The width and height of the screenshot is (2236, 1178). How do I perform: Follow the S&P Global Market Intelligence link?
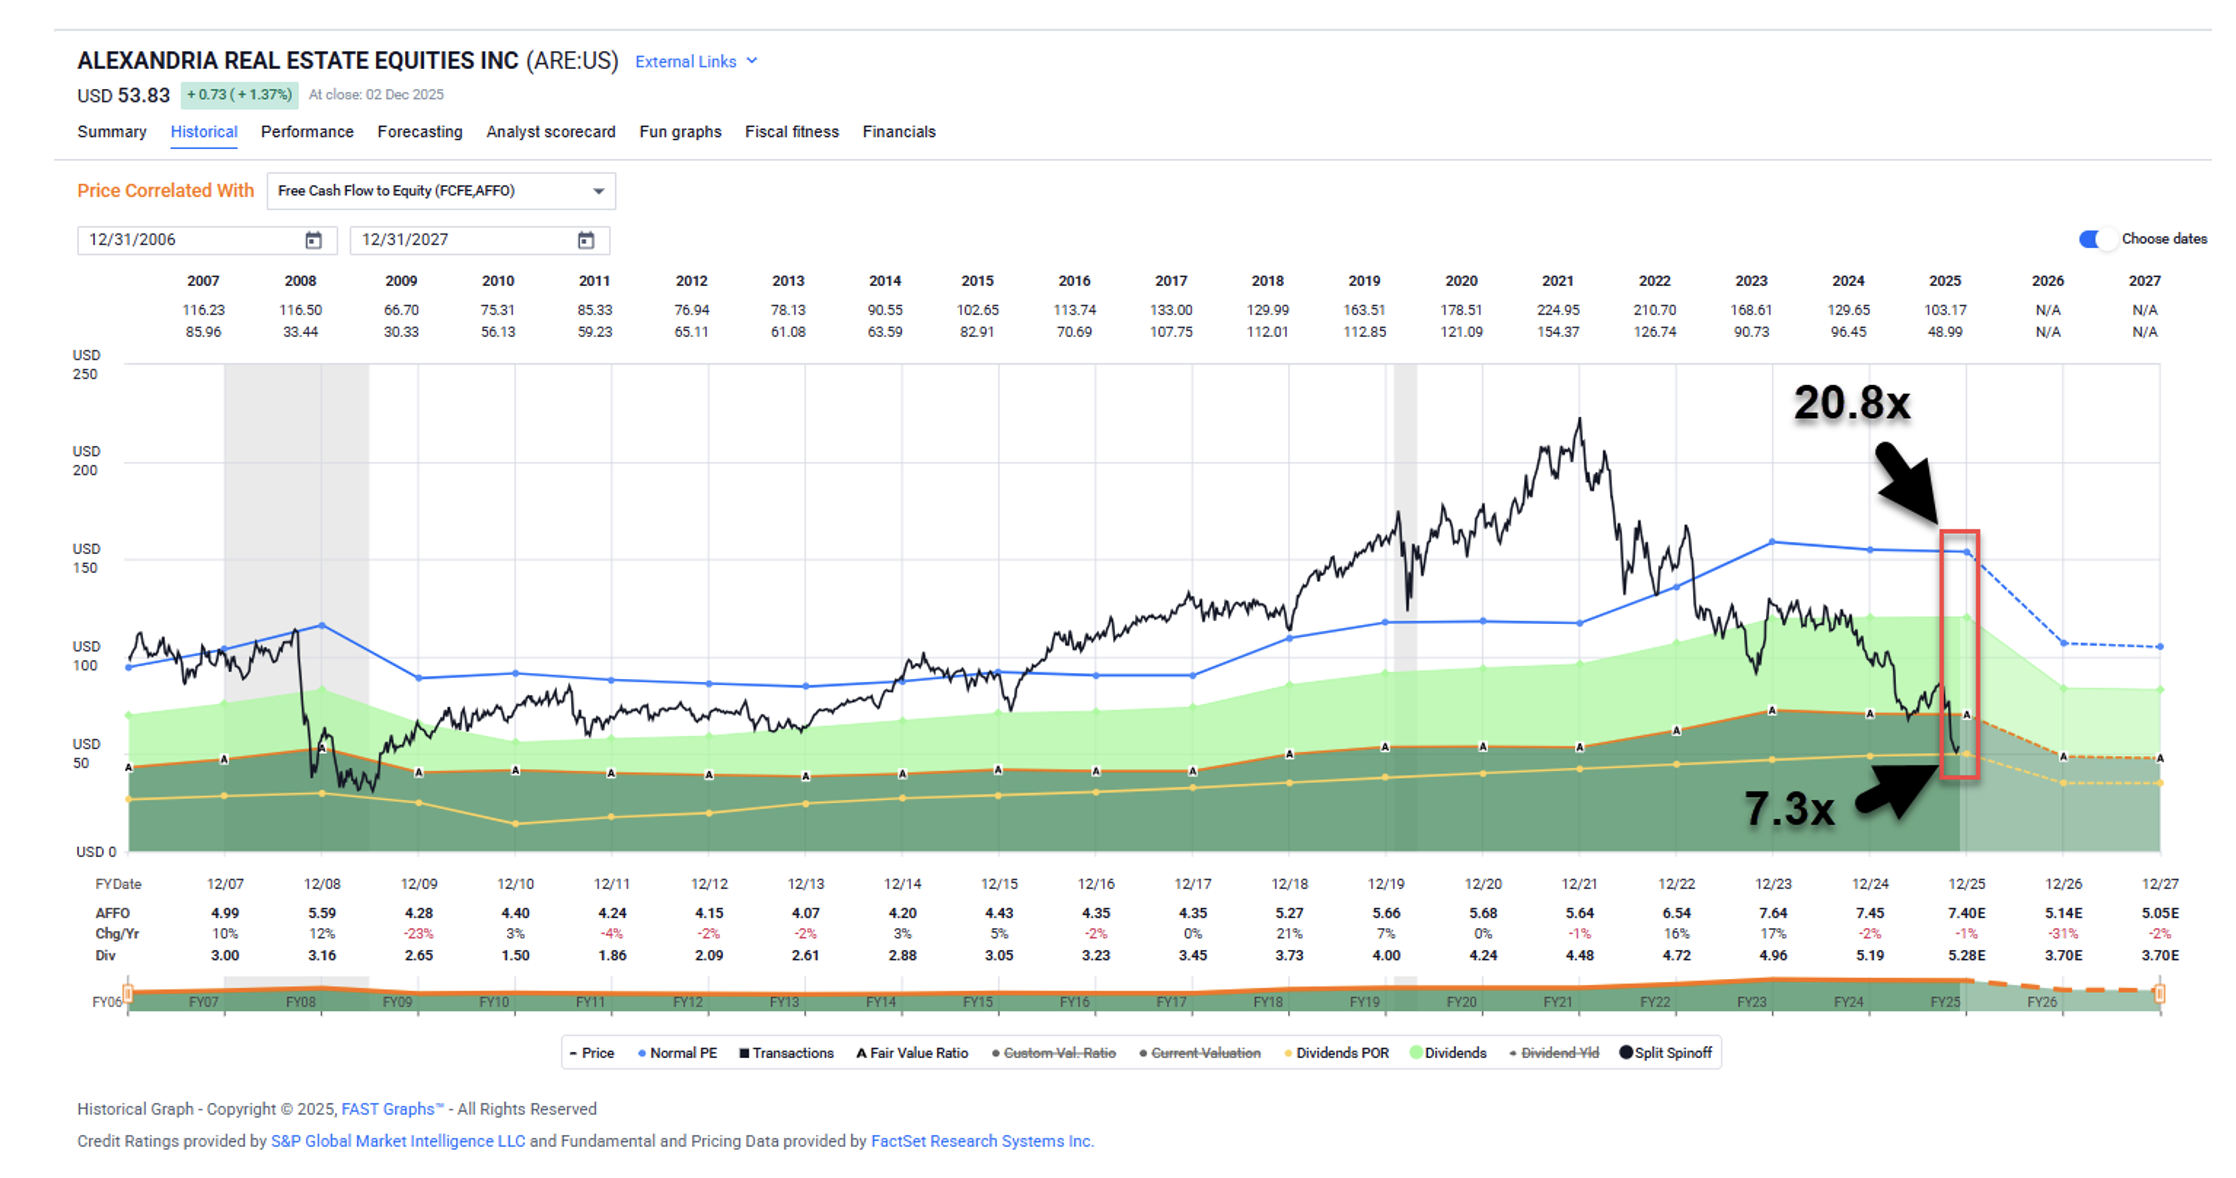[x=397, y=1141]
